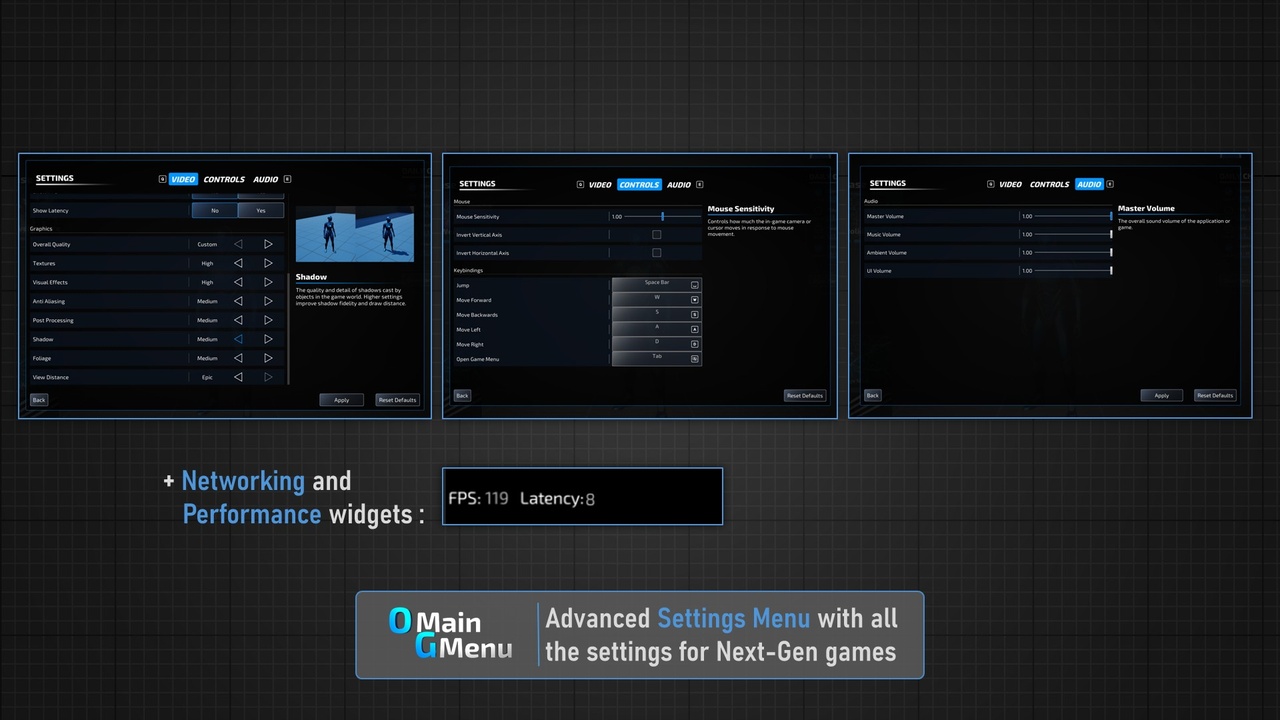Click Reset Defaults in the Controls panel
The image size is (1280, 720).
(x=804, y=395)
